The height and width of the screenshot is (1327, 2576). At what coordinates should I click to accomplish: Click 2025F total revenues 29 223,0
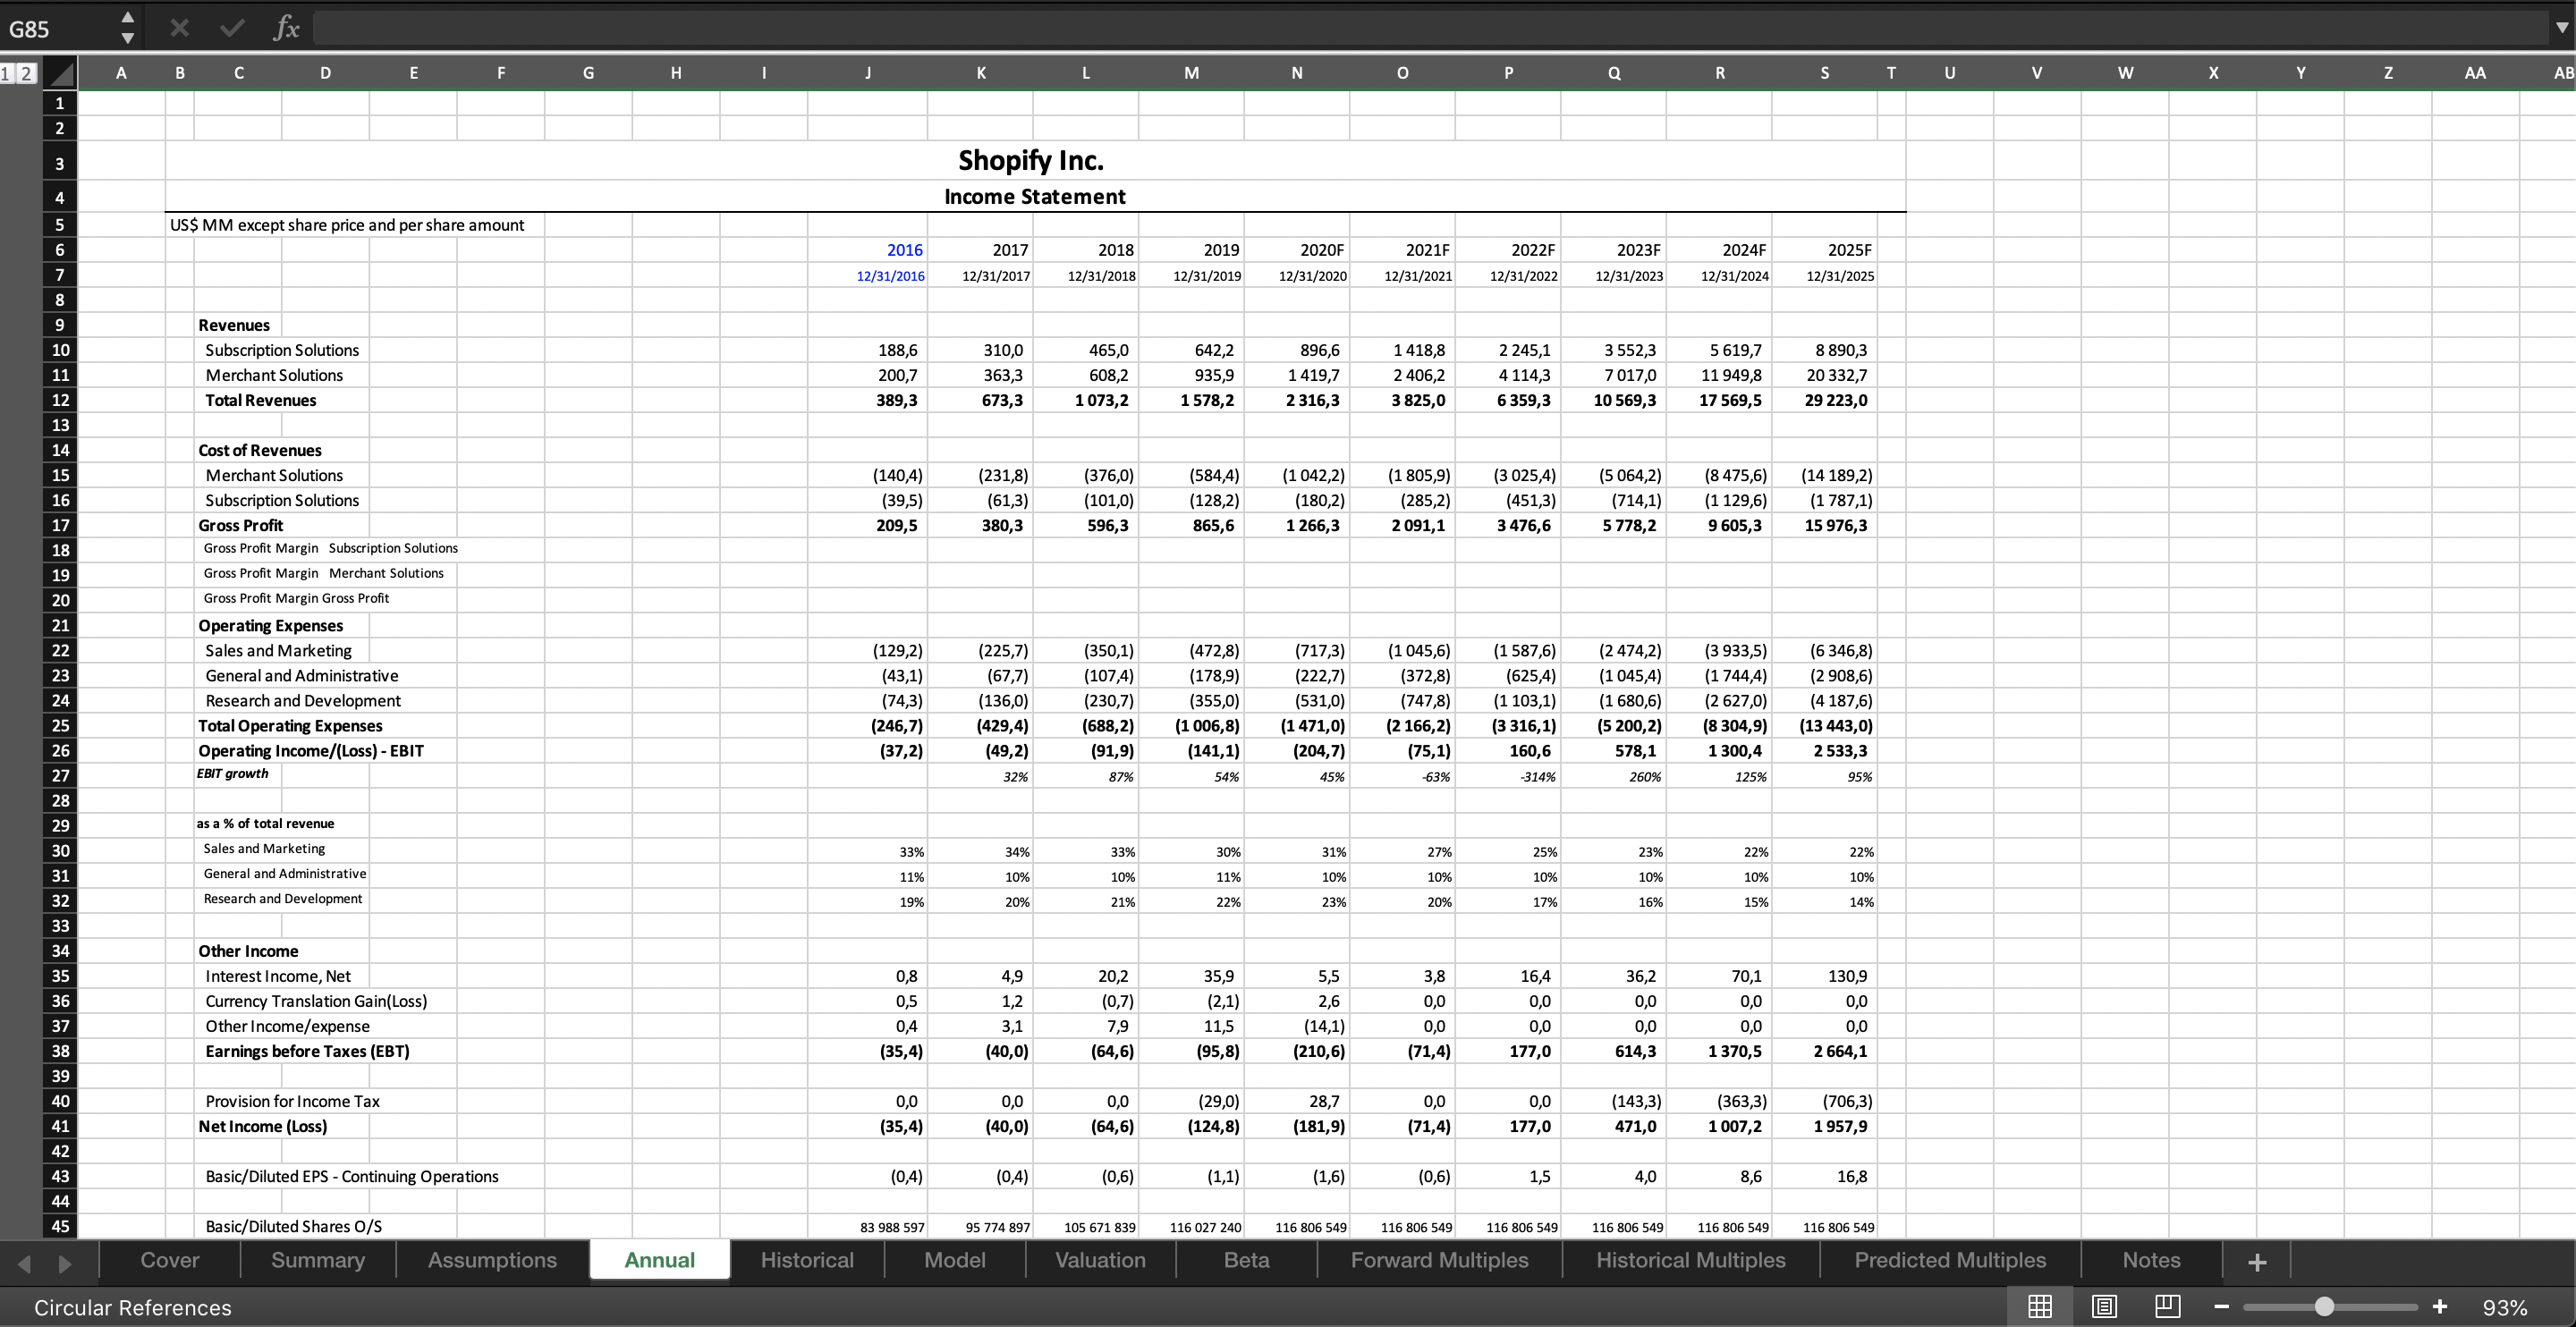[x=1835, y=400]
